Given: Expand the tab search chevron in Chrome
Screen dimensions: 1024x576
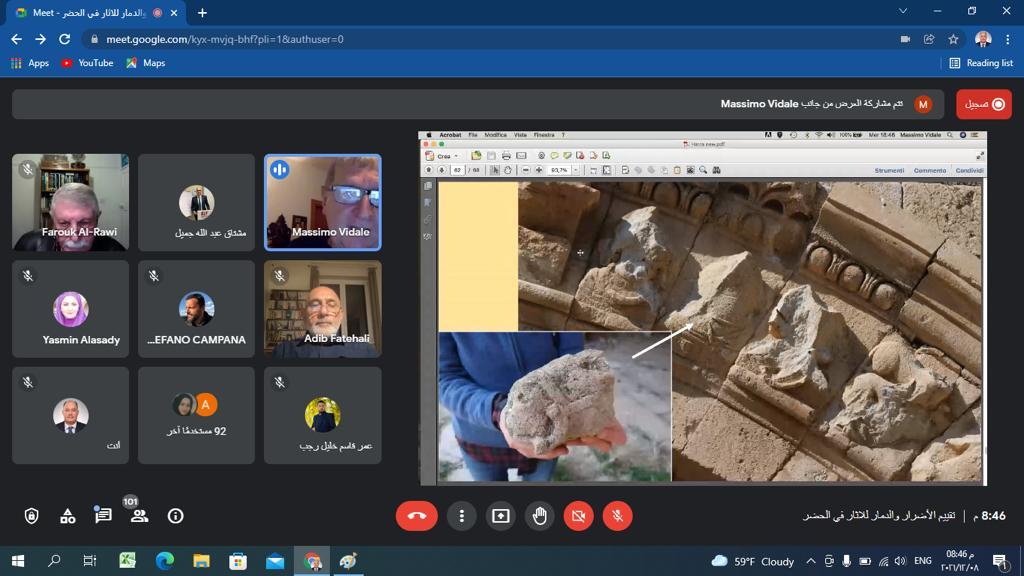Looking at the screenshot, I should pos(903,12).
